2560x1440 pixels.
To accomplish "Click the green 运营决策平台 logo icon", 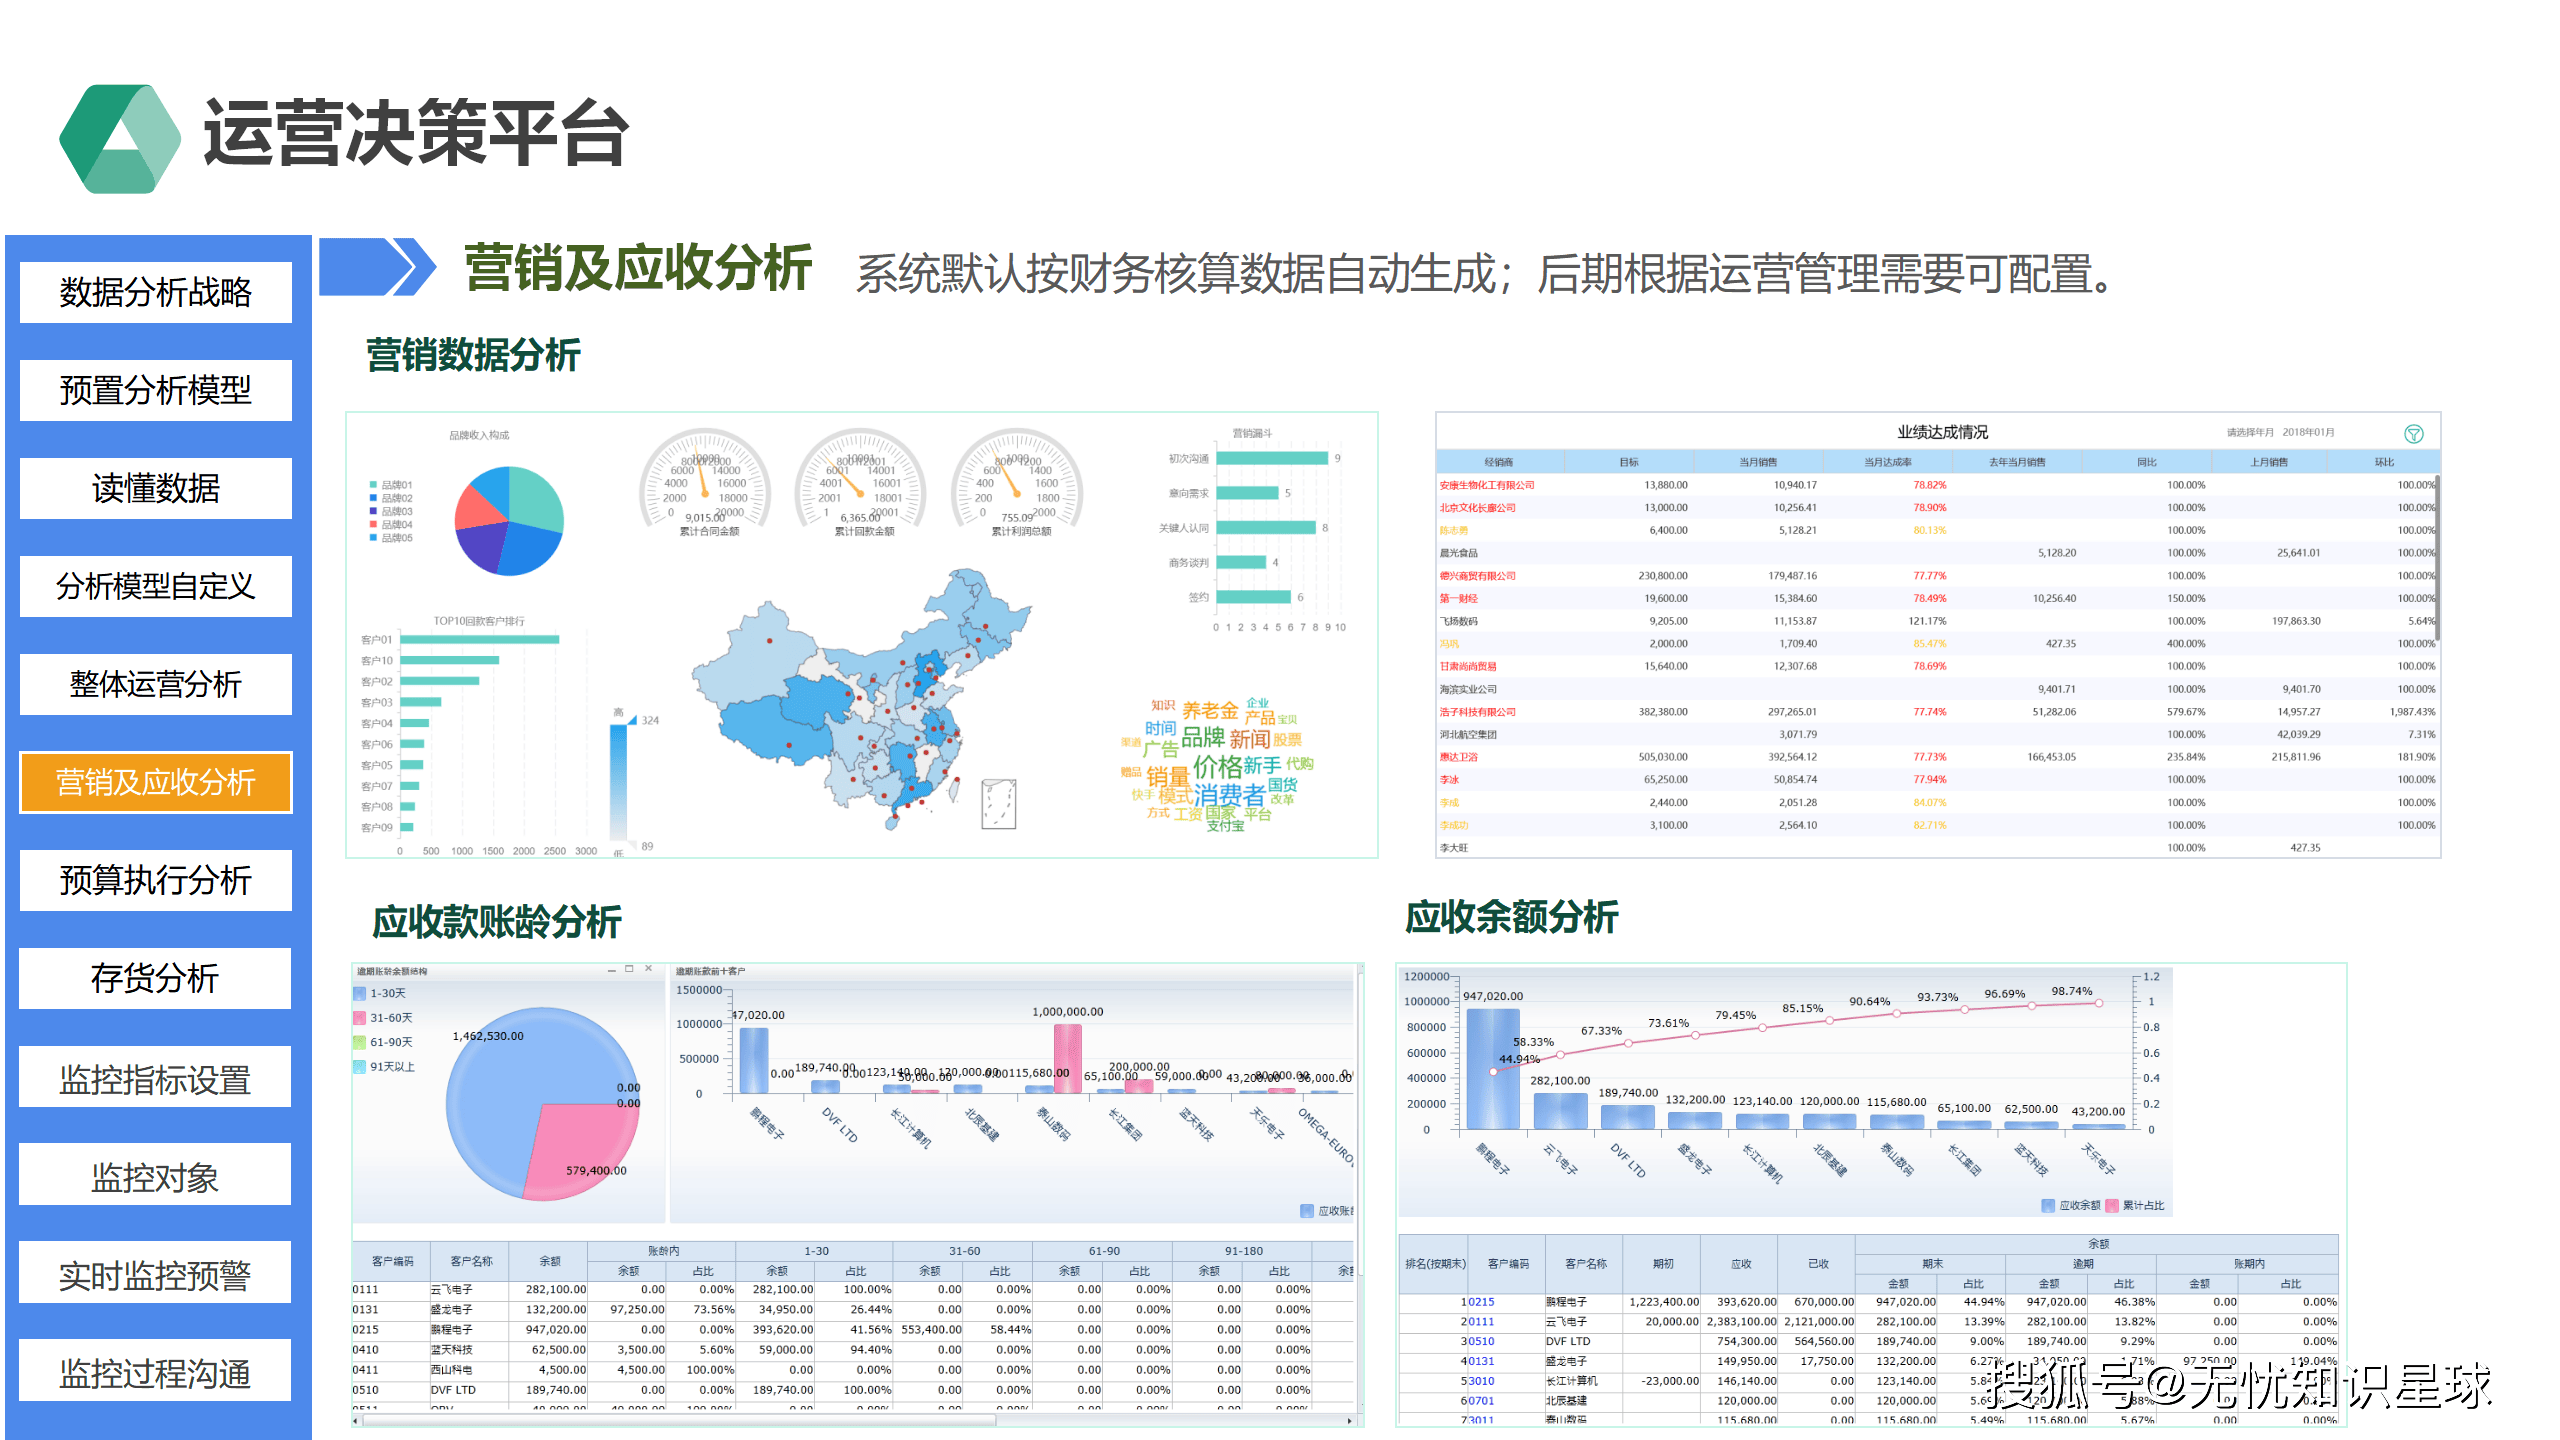I will coord(120,138).
